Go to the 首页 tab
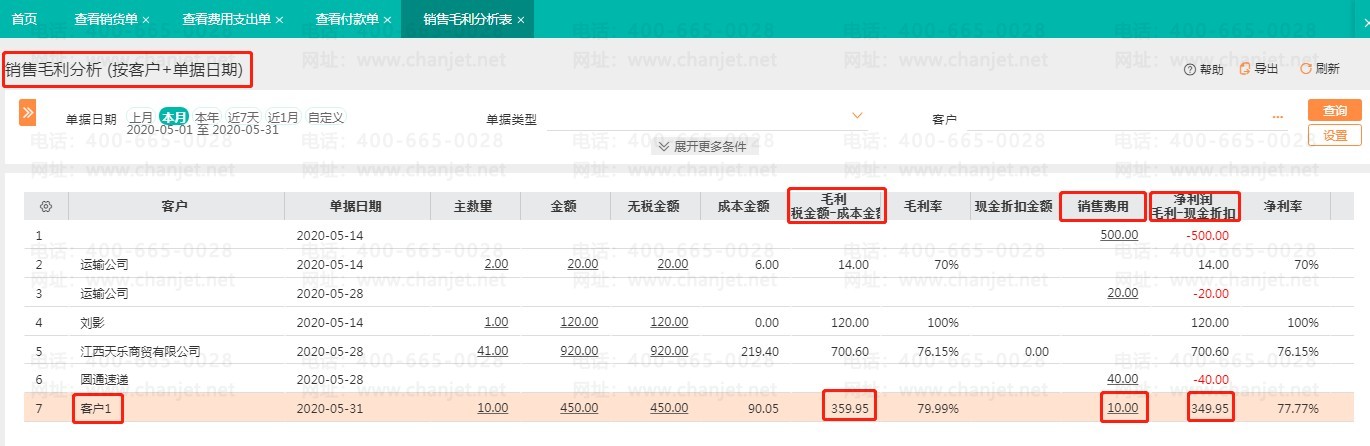Viewport: 1370px width, 446px height. pyautogui.click(x=24, y=20)
